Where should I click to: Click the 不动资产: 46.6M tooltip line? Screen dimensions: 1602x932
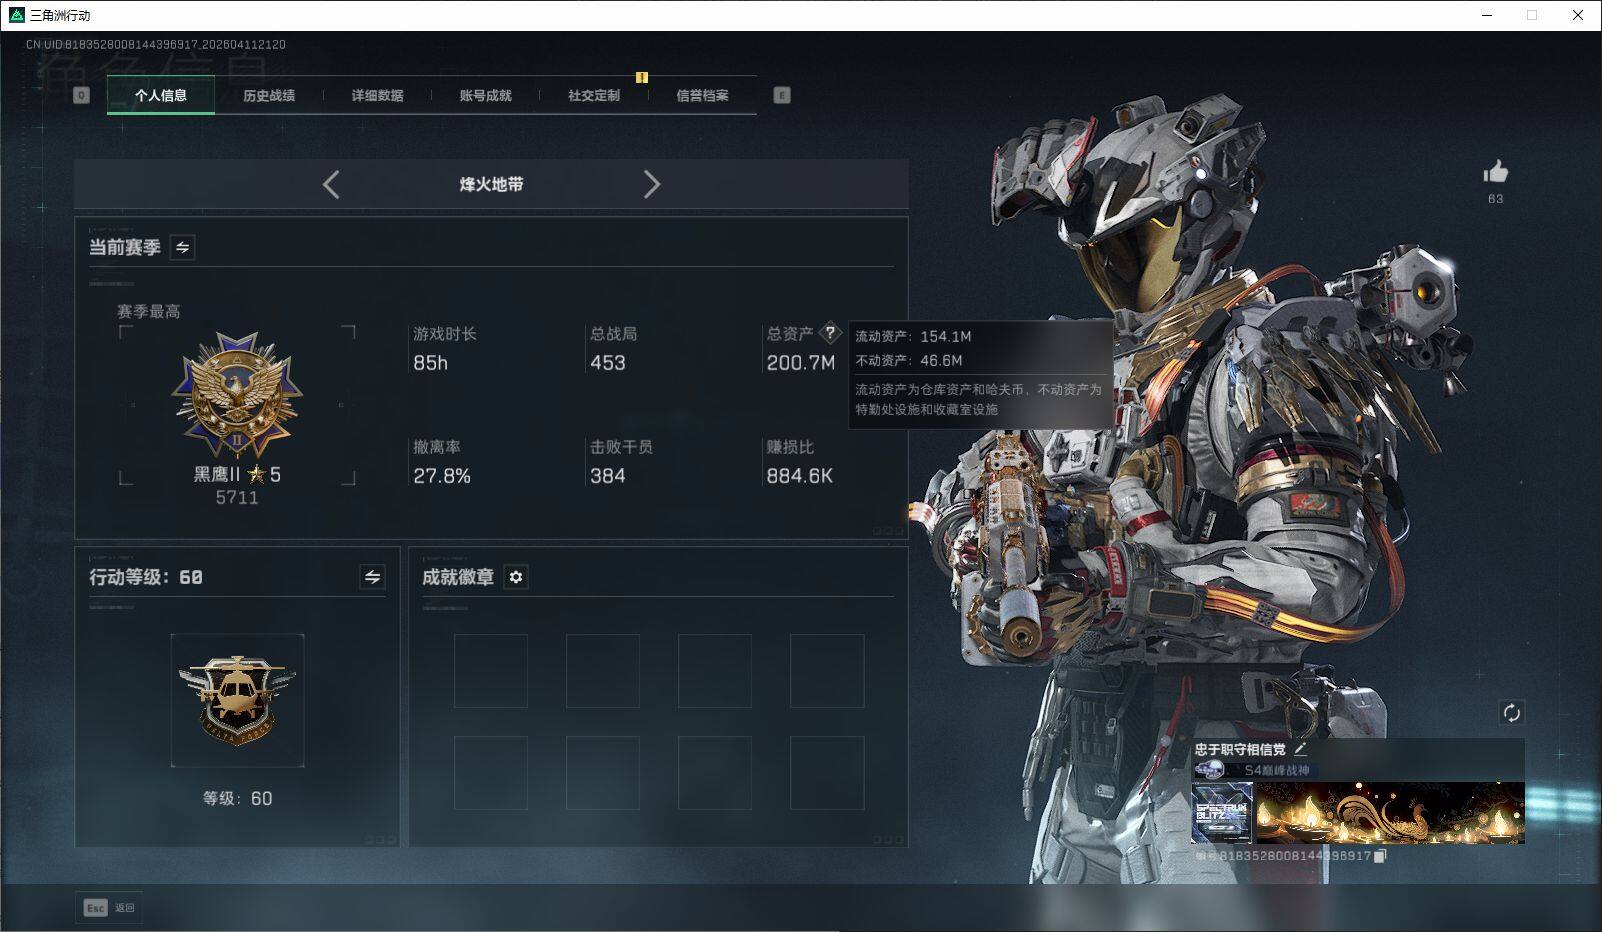[x=909, y=360]
